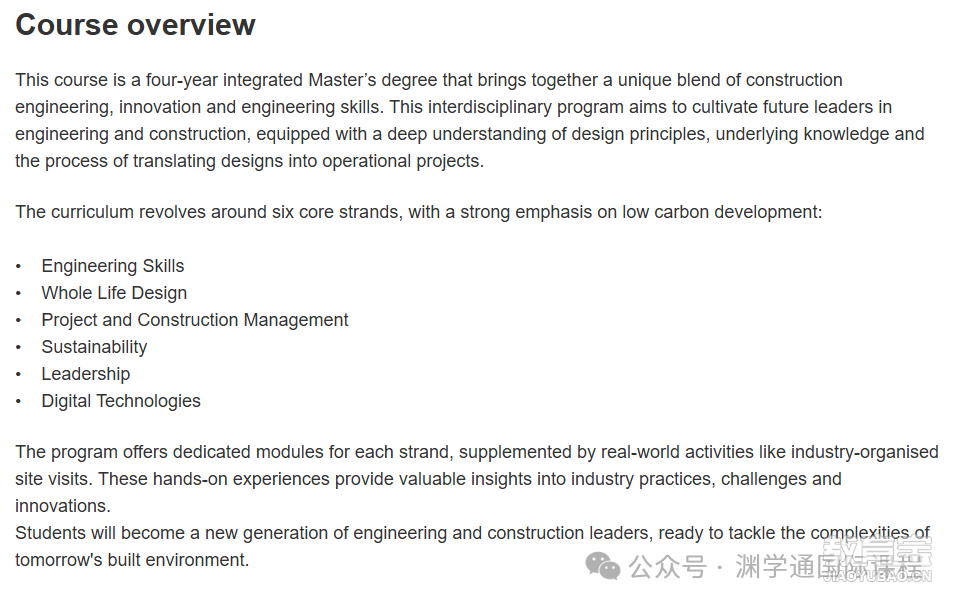Click the JIAOYUBAO.CN watermark logo

(878, 559)
